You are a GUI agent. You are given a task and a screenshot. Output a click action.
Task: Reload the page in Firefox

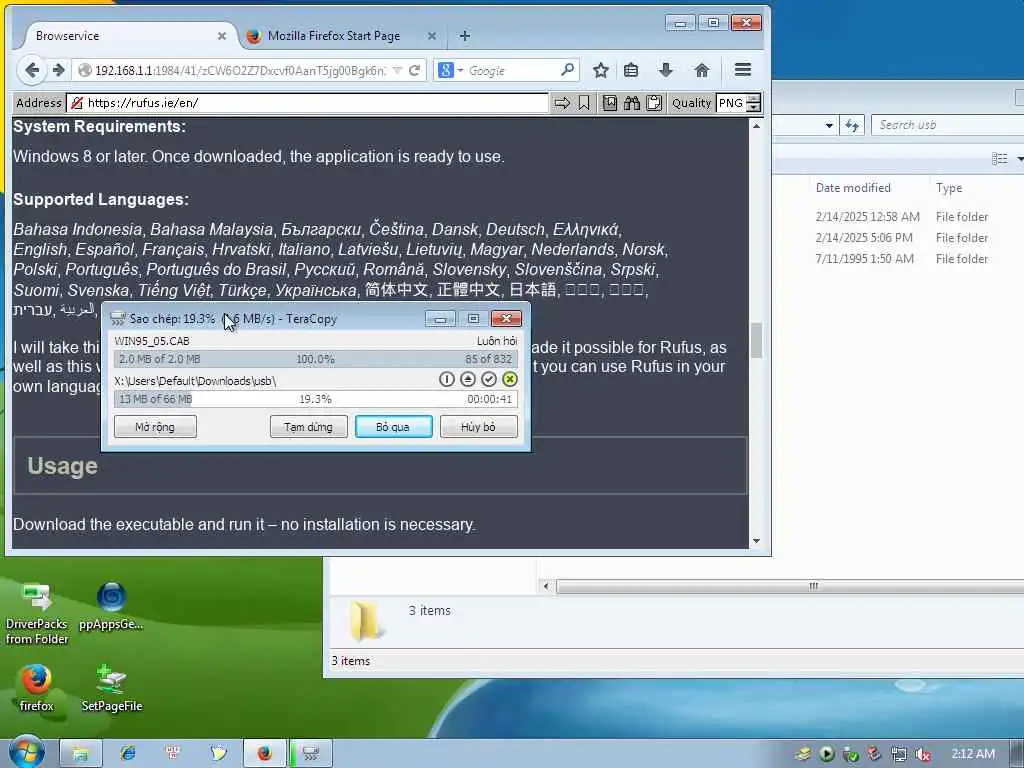(414, 71)
